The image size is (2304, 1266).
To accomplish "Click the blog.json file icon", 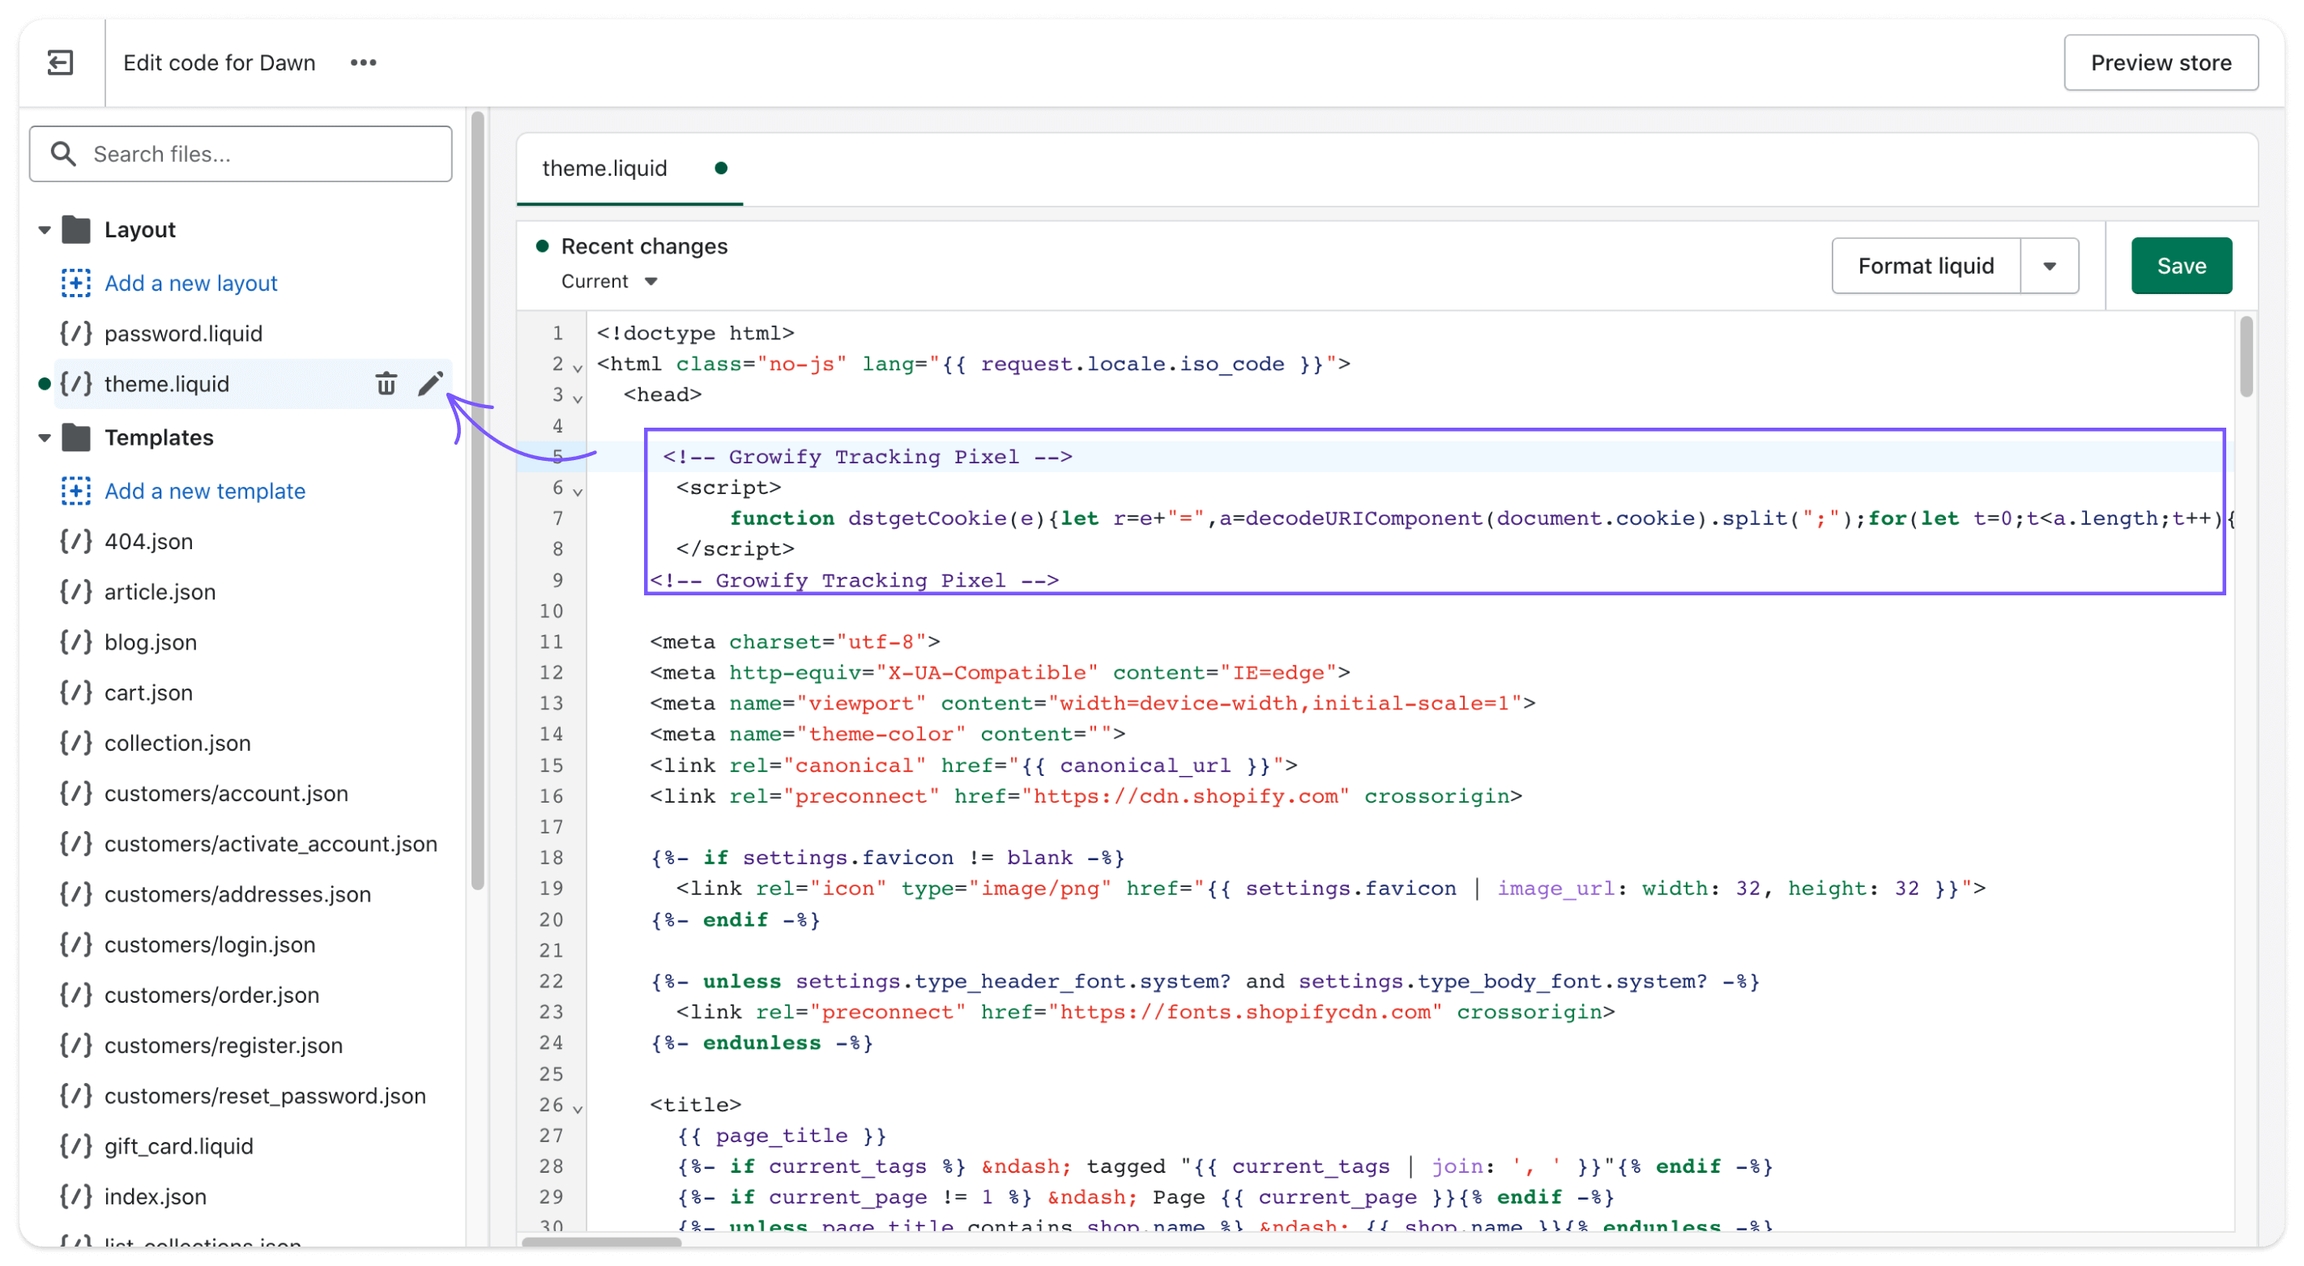I will pos(76,642).
